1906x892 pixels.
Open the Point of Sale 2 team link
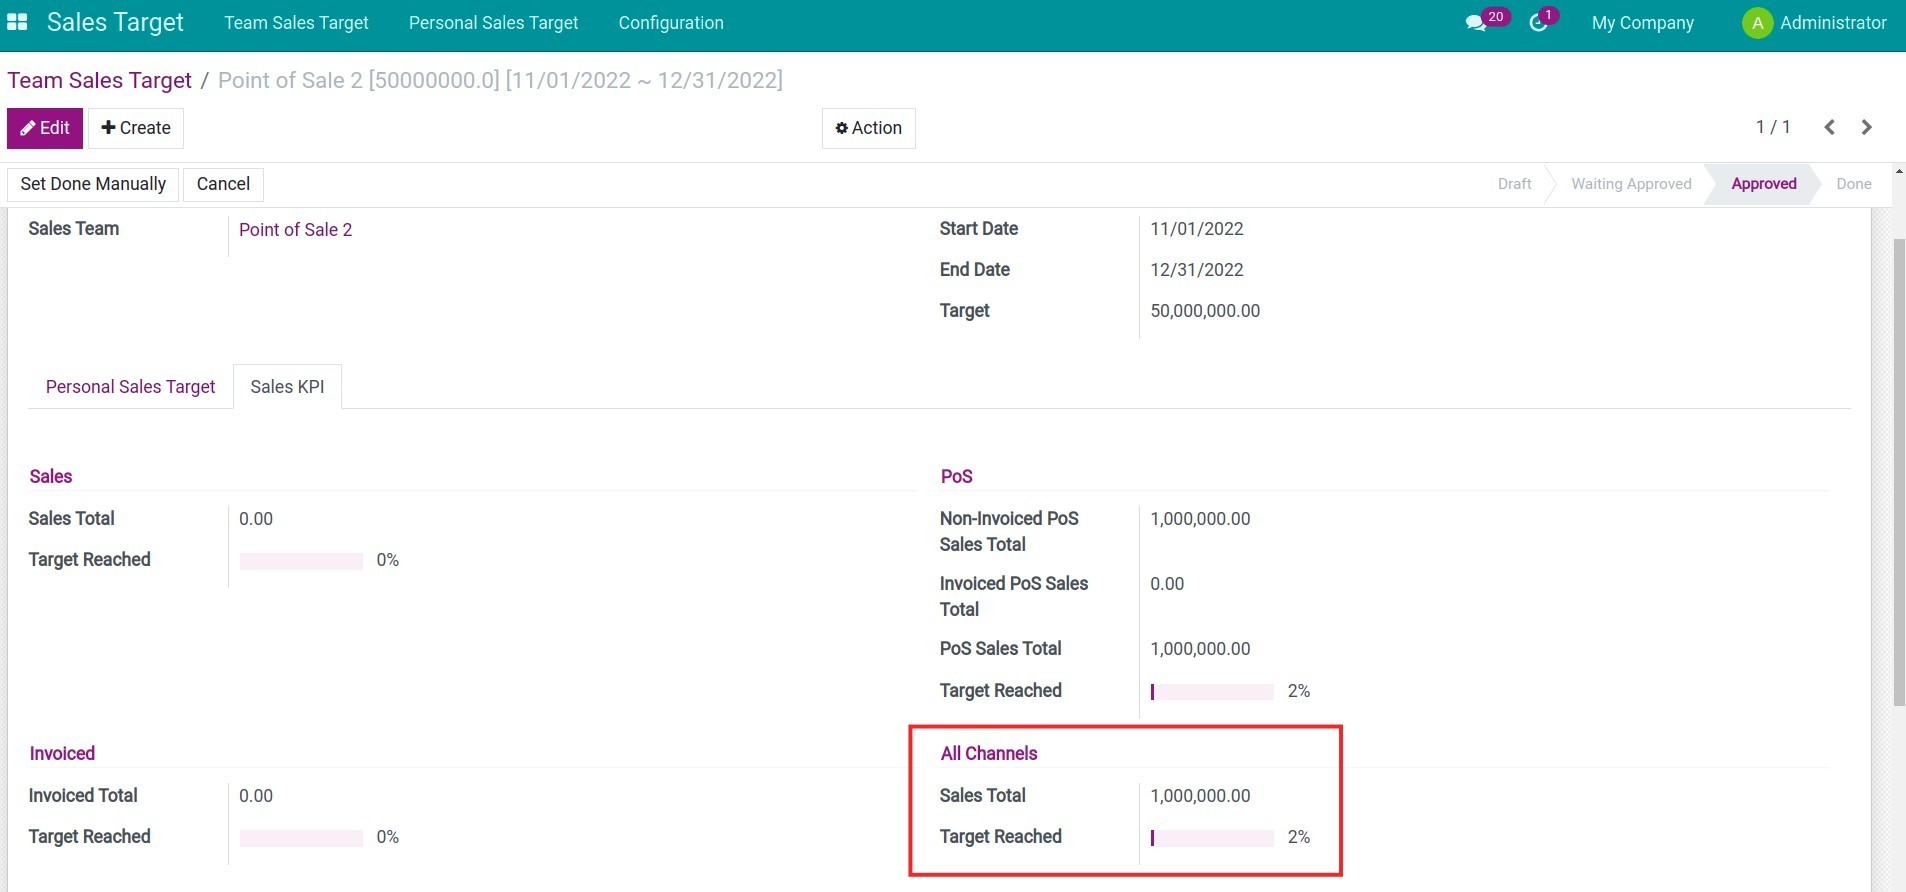(x=295, y=230)
